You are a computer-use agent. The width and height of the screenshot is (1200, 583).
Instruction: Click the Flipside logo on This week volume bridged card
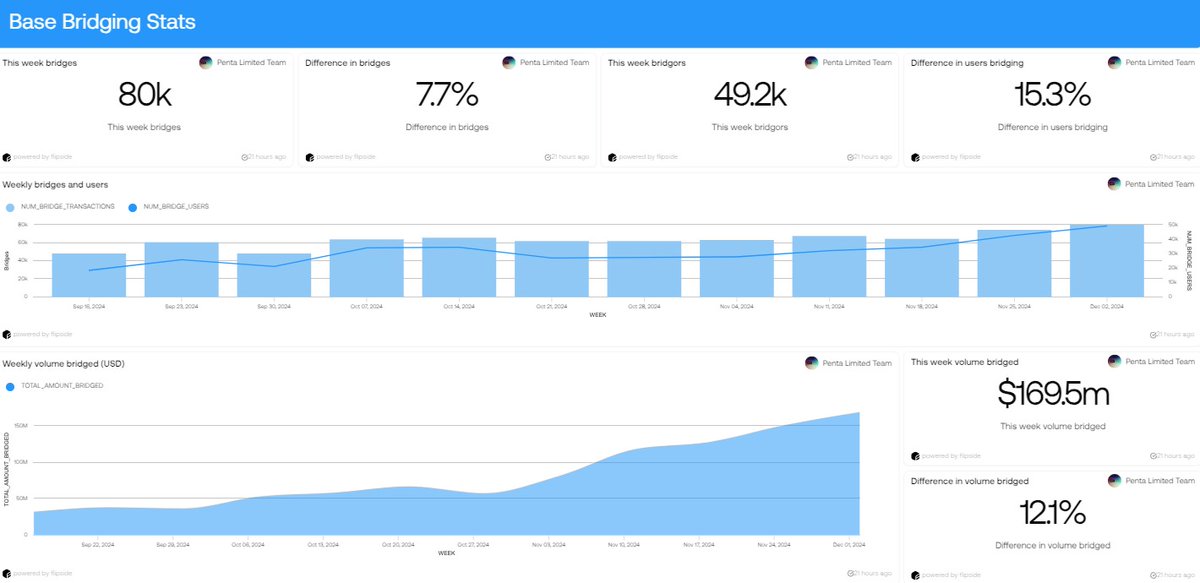[915, 455]
